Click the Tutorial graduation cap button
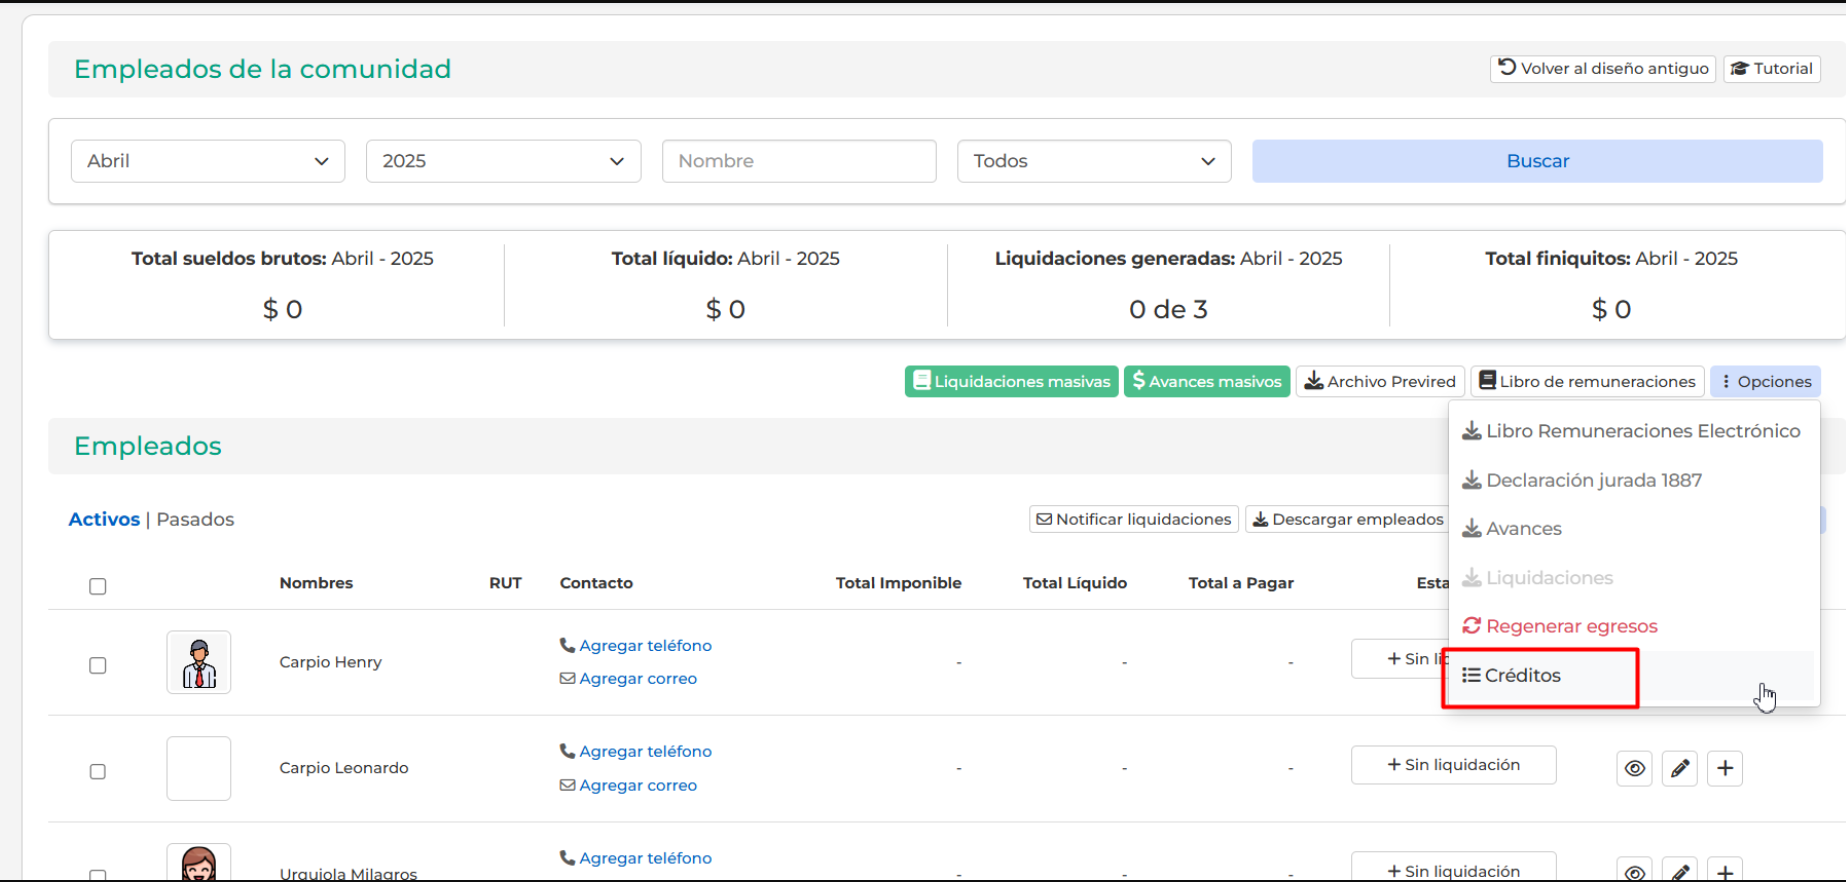Viewport: 1846px width, 882px height. click(x=1771, y=69)
